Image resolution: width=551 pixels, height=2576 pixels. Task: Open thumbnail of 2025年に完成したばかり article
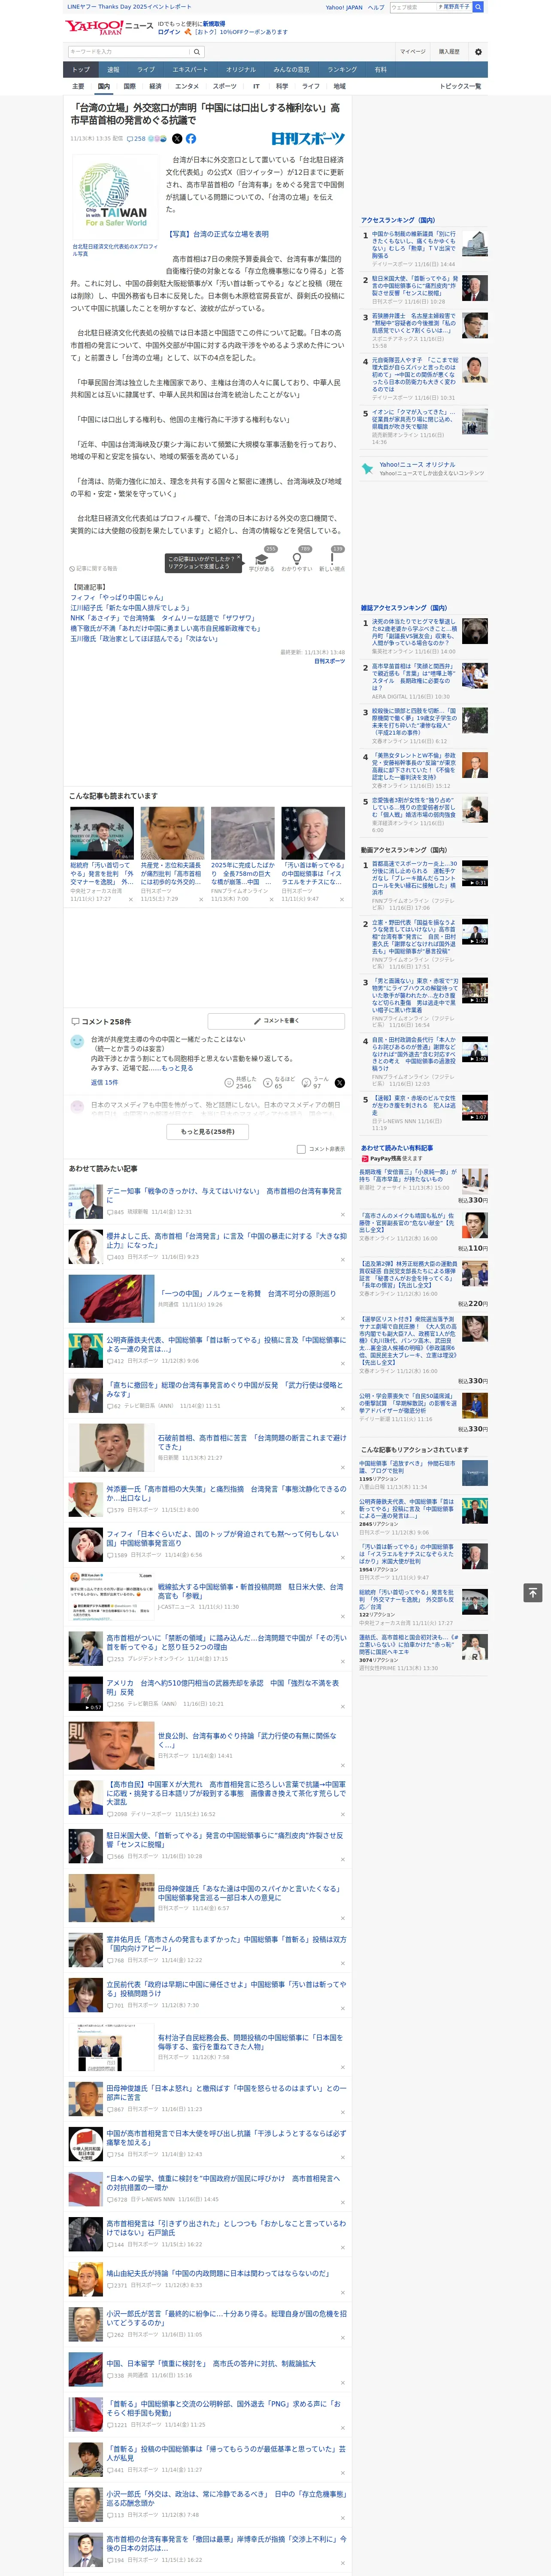tap(243, 832)
